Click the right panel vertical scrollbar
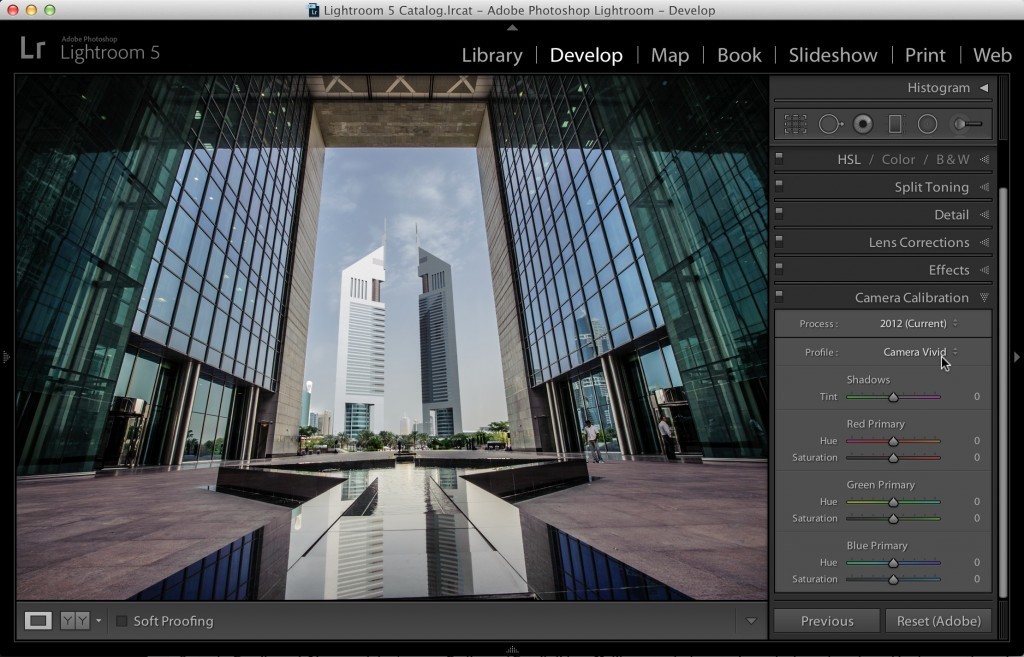This screenshot has width=1024, height=657. [x=1004, y=392]
